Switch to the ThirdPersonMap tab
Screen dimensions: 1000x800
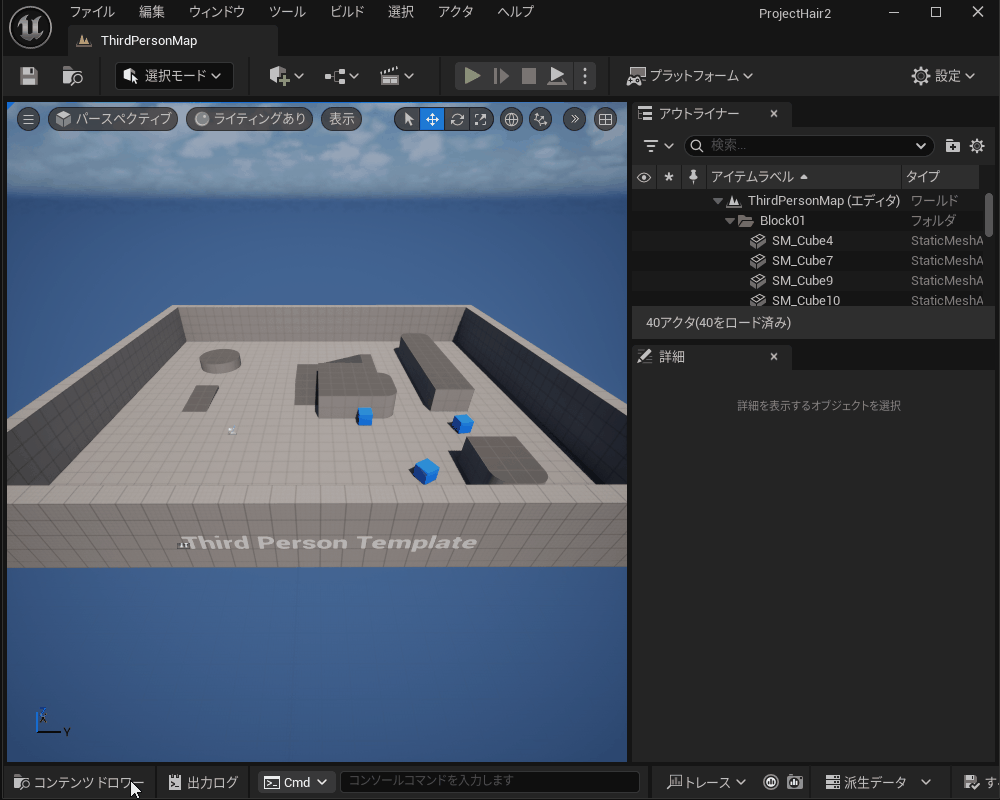[x=148, y=41]
